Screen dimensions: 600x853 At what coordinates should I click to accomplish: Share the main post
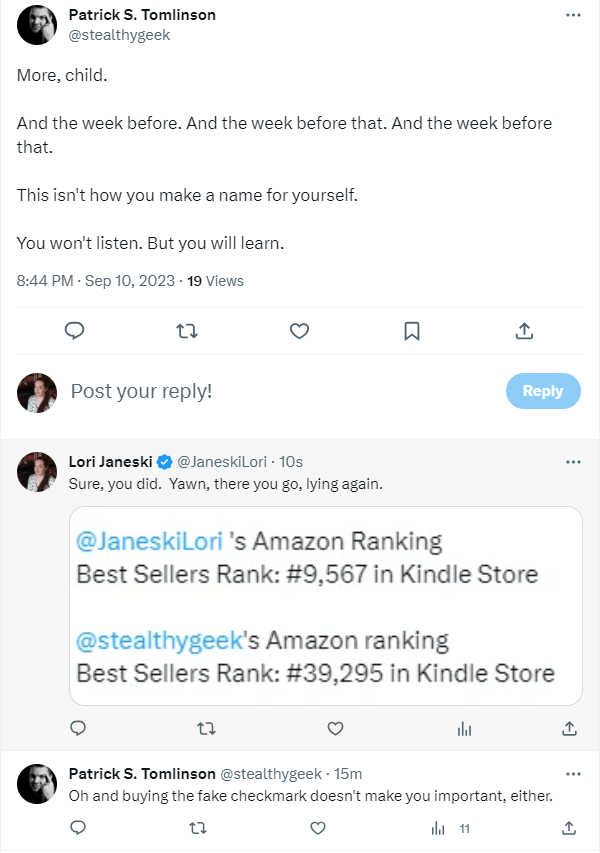click(x=524, y=330)
